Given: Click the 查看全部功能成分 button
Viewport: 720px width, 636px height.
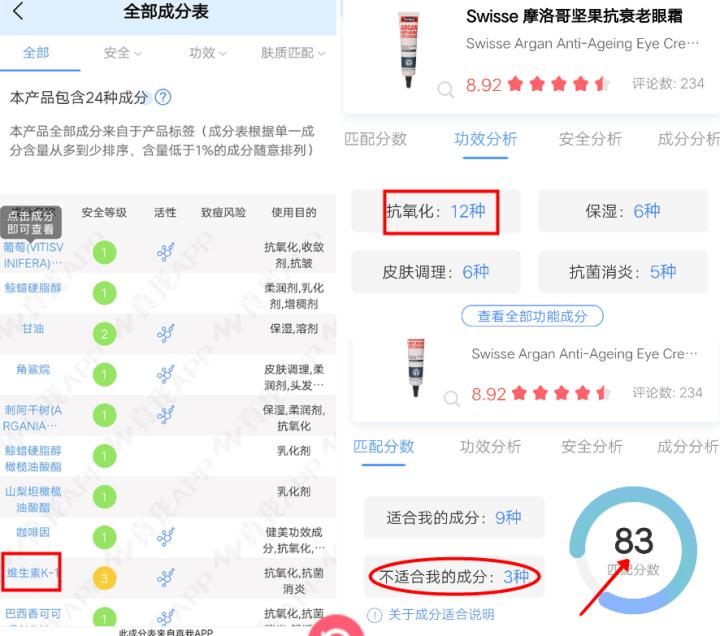Looking at the screenshot, I should click(532, 316).
